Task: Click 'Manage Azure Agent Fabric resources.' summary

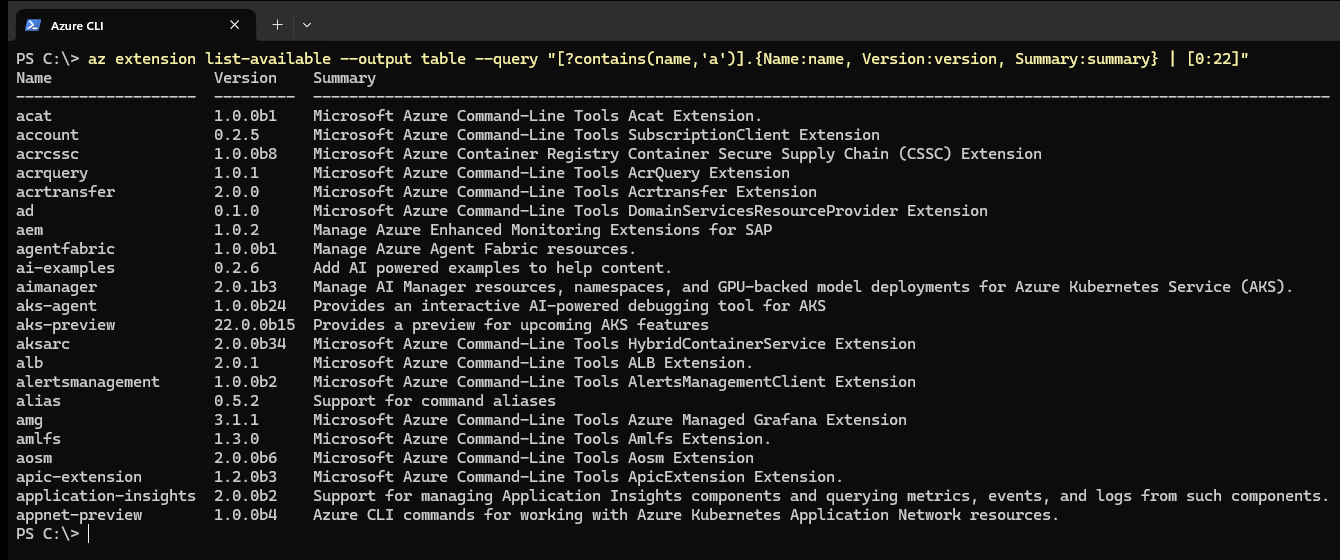Action: [x=474, y=249]
